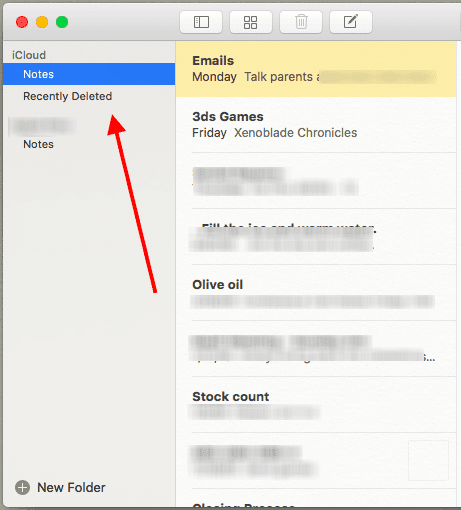Open the 3ds Games note
This screenshot has width=461, height=510.
pos(316,125)
